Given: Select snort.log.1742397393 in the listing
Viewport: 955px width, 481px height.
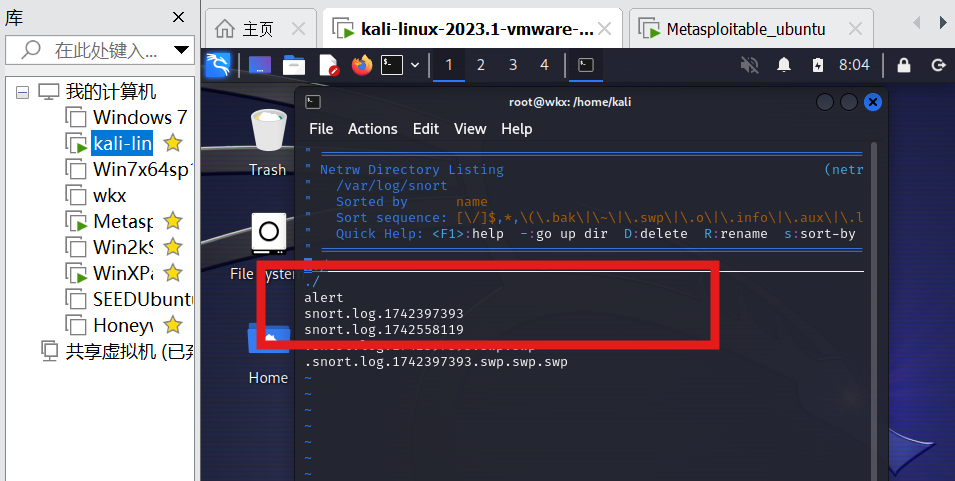Looking at the screenshot, I should click(384, 314).
